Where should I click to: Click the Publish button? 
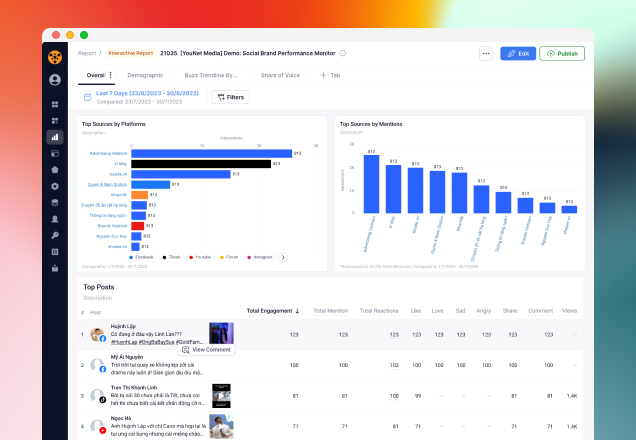click(x=562, y=54)
